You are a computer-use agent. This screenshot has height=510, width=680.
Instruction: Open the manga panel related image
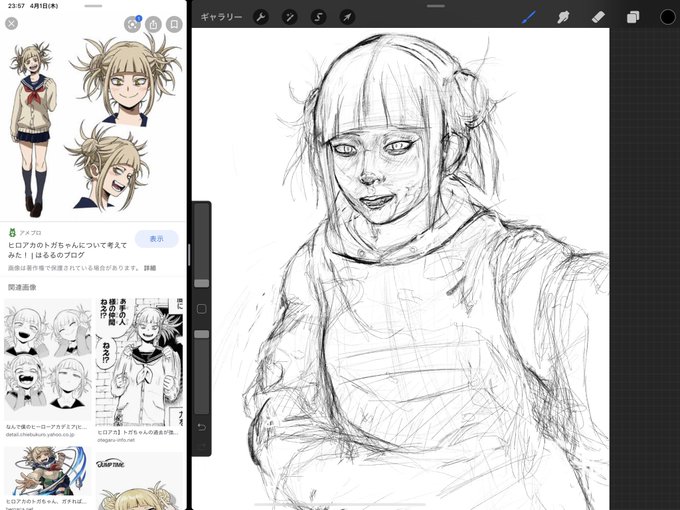[139, 362]
